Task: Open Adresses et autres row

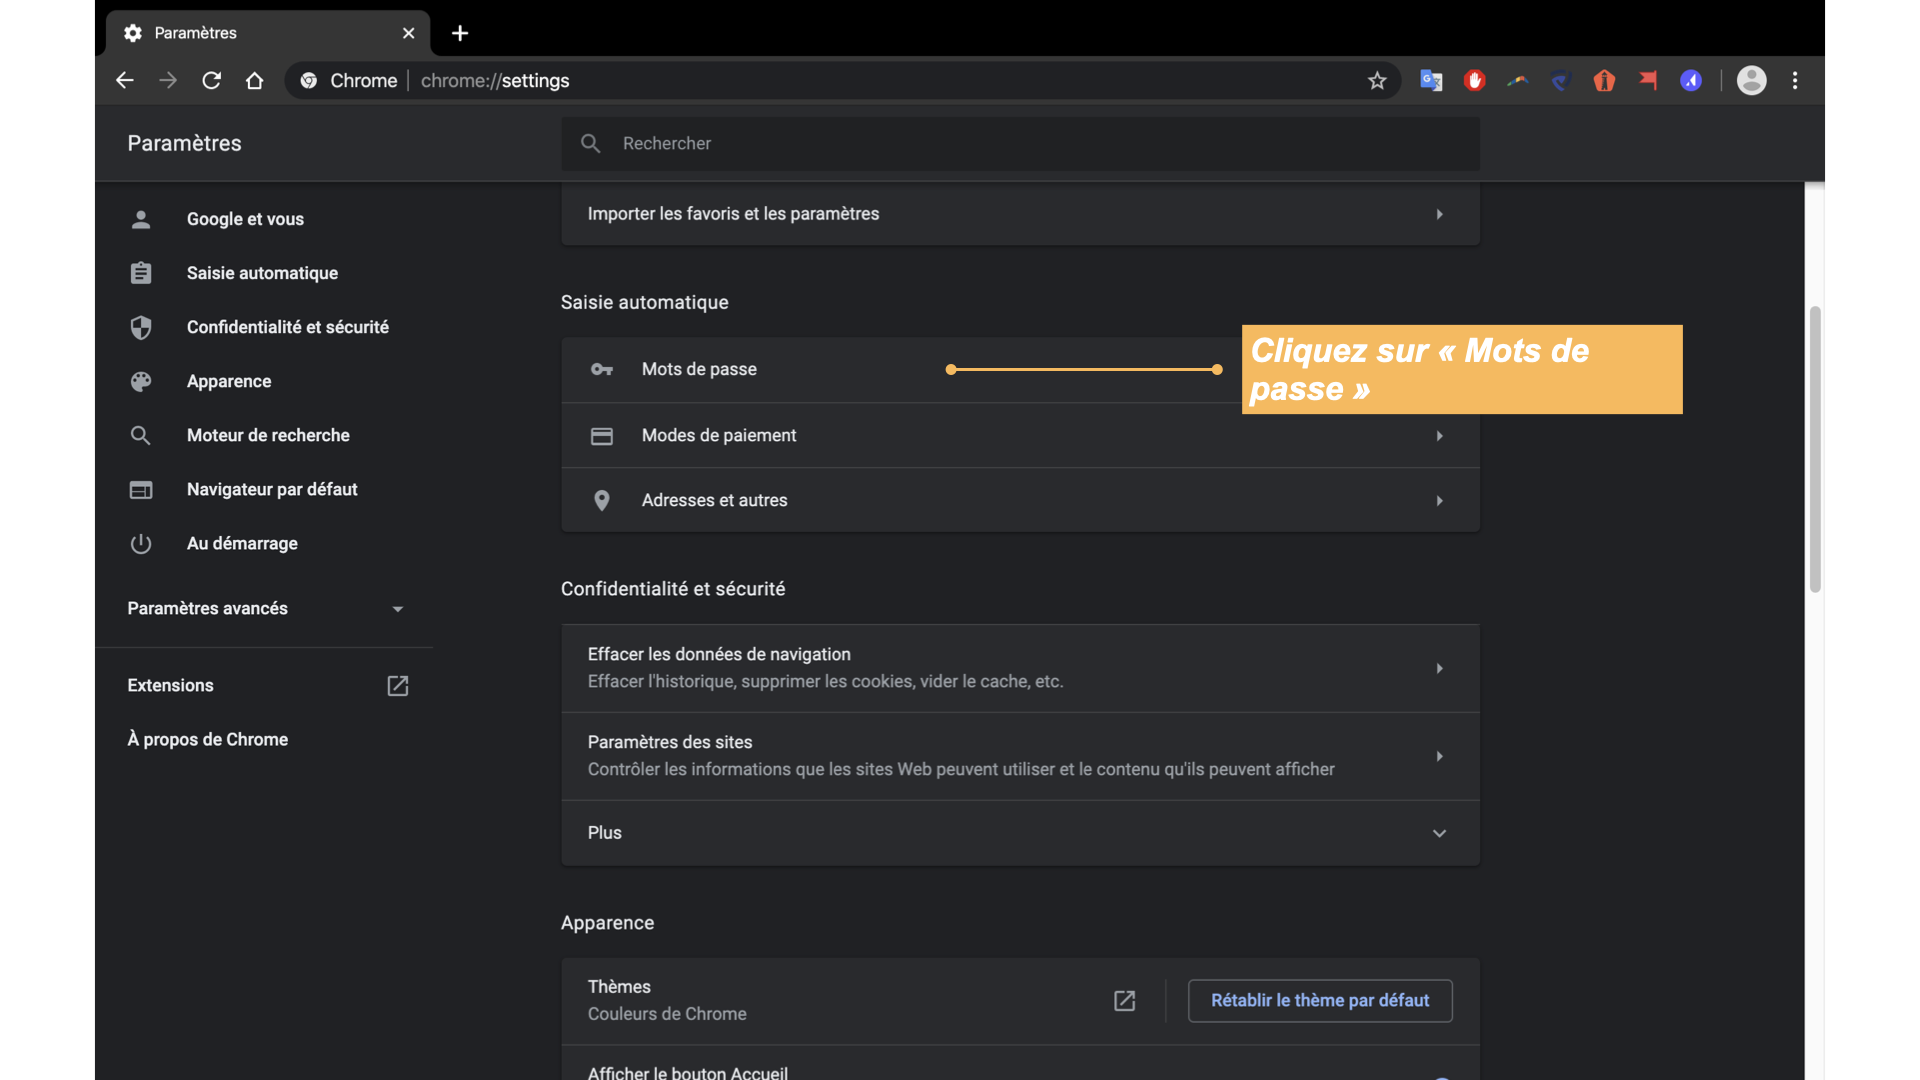Action: (x=1020, y=500)
